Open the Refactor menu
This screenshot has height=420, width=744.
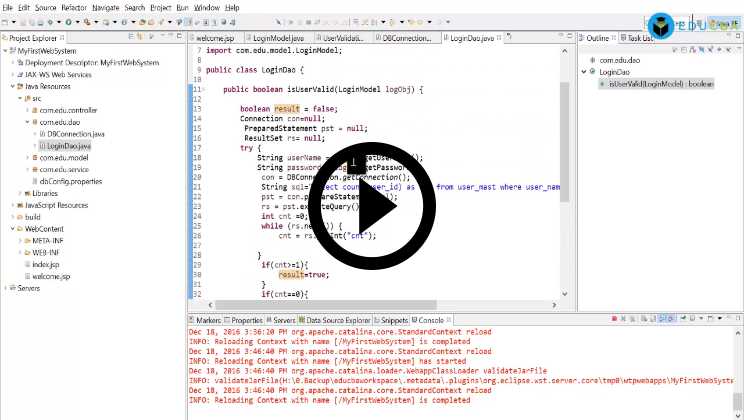click(74, 7)
